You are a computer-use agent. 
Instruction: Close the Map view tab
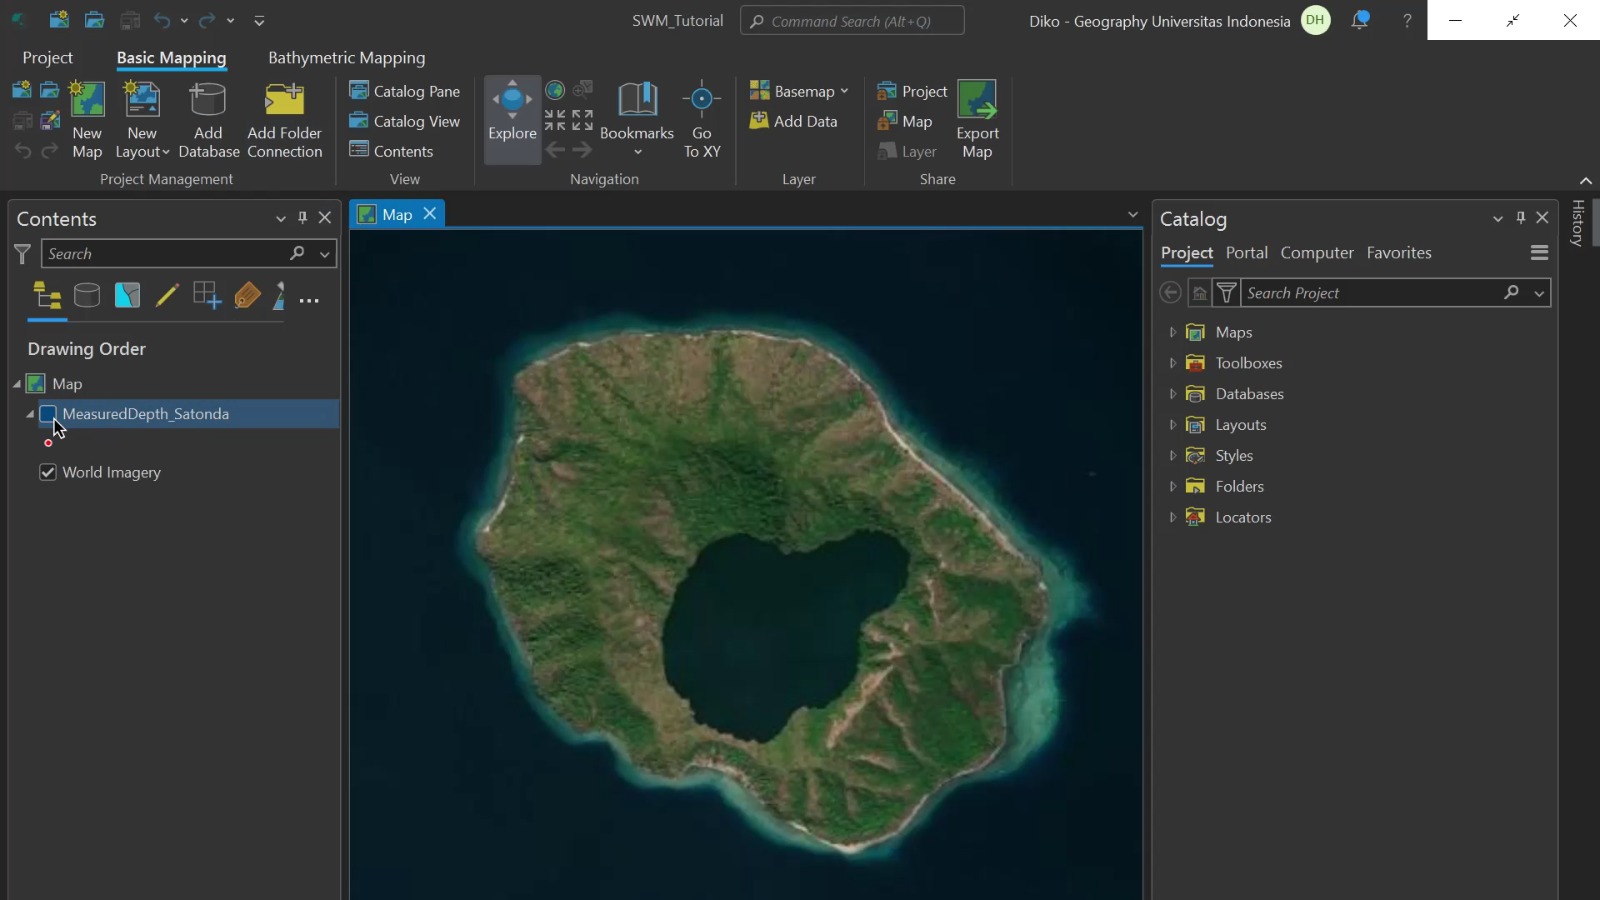[x=430, y=214]
